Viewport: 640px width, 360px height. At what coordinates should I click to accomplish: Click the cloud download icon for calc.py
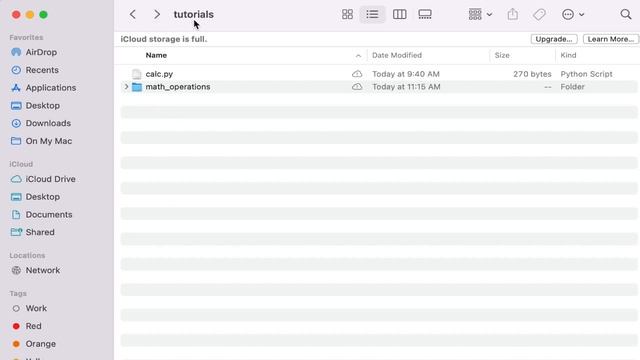tap(357, 74)
